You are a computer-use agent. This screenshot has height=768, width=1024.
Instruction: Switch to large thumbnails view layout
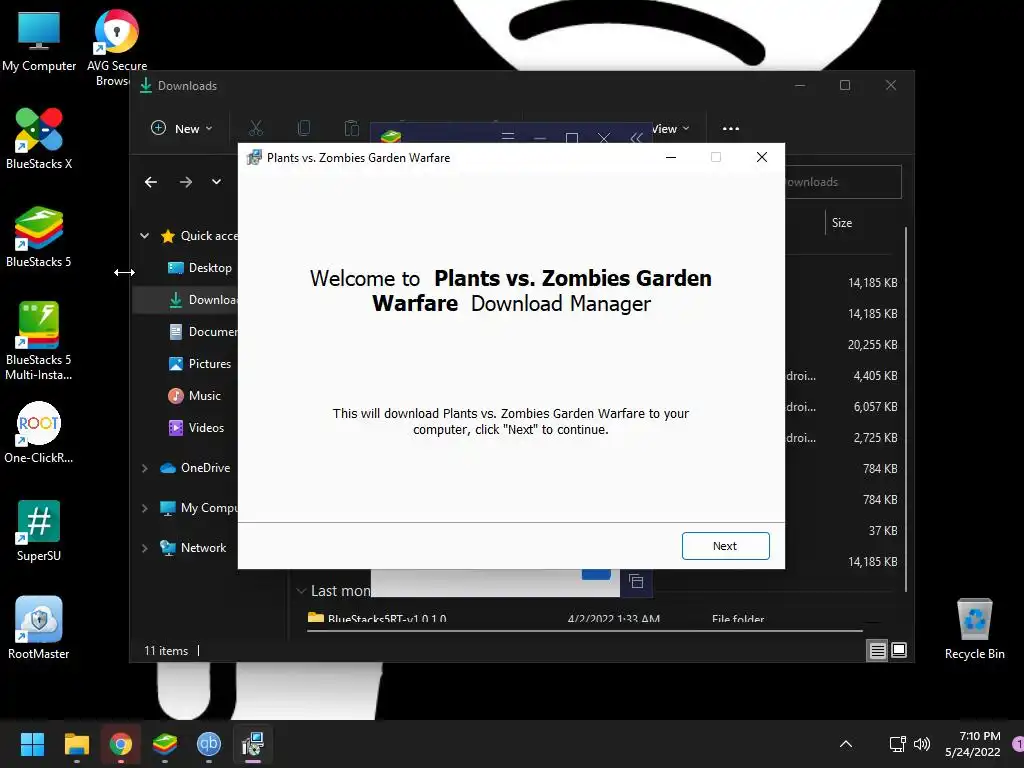(899, 650)
